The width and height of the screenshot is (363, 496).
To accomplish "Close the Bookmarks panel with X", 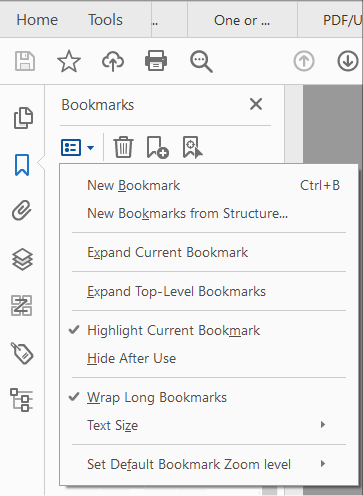I will coord(256,104).
